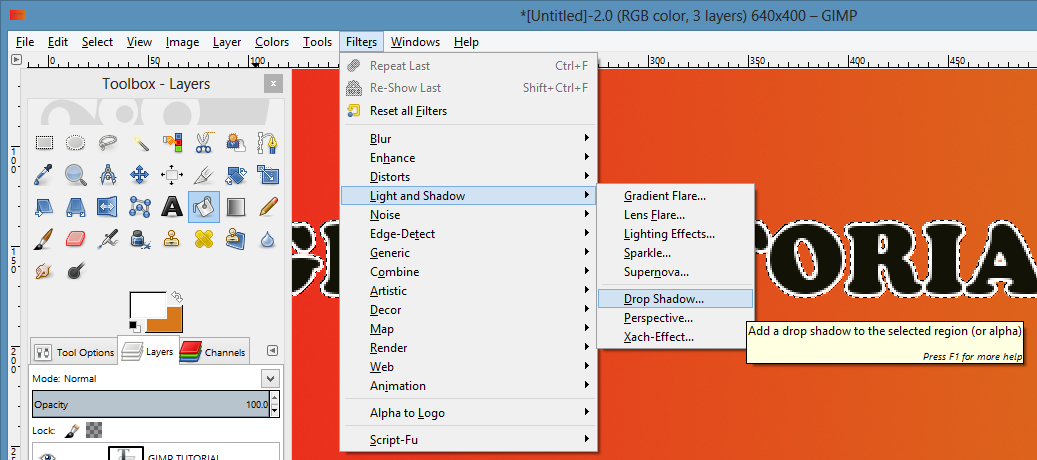Screen dimensions: 1037x460
Task: Select the Clone stamp tool
Action: pos(172,239)
